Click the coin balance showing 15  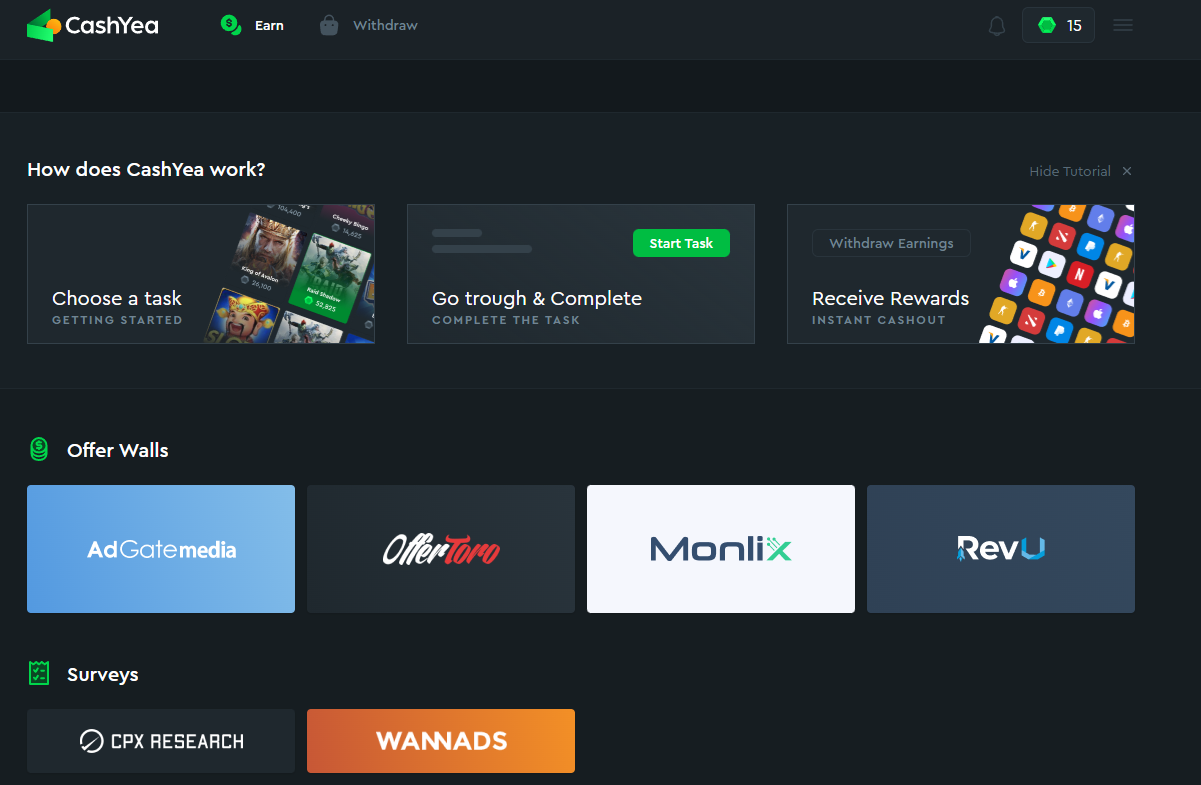tap(1058, 25)
